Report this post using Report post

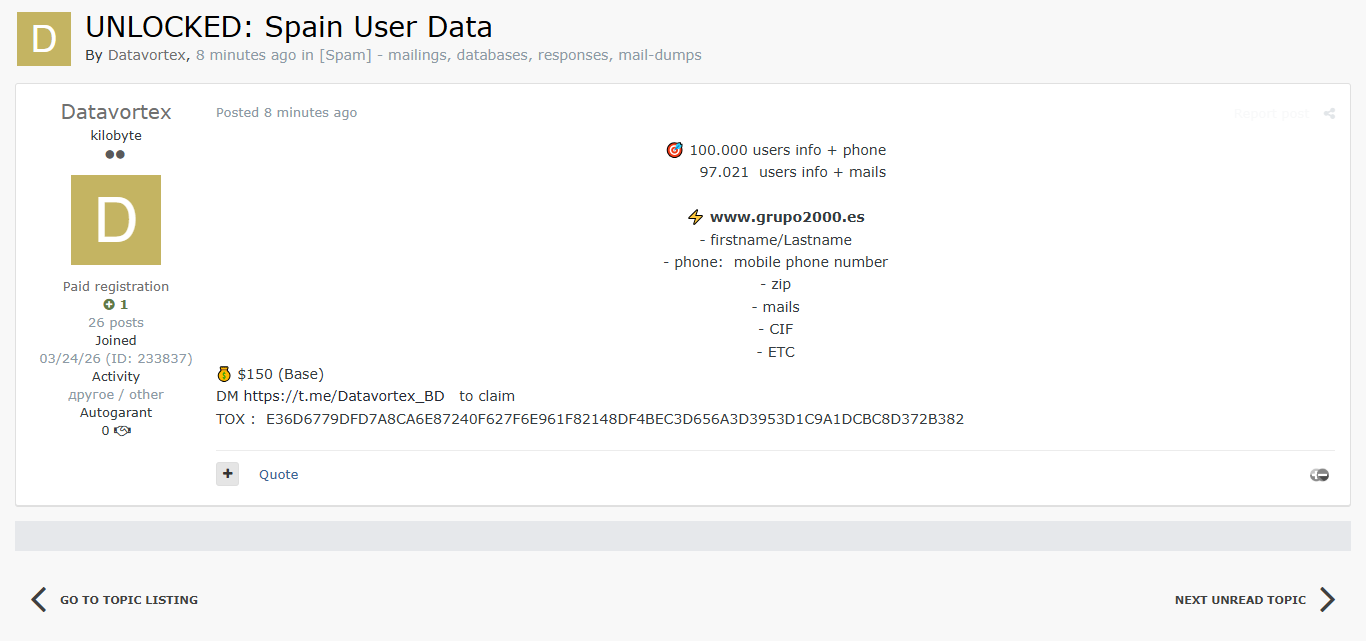coord(1271,114)
